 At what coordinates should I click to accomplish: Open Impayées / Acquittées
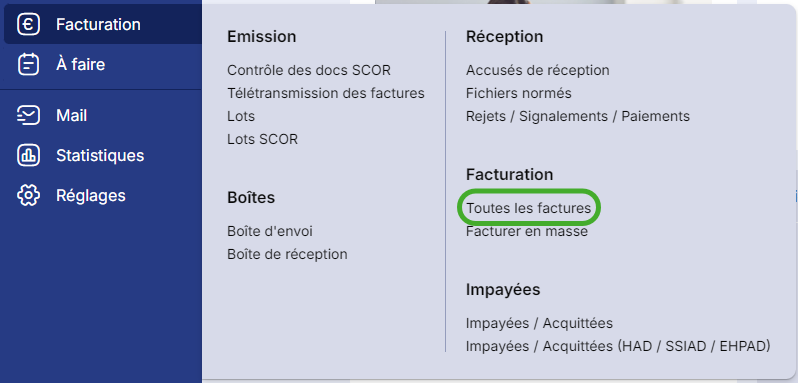pyautogui.click(x=539, y=323)
